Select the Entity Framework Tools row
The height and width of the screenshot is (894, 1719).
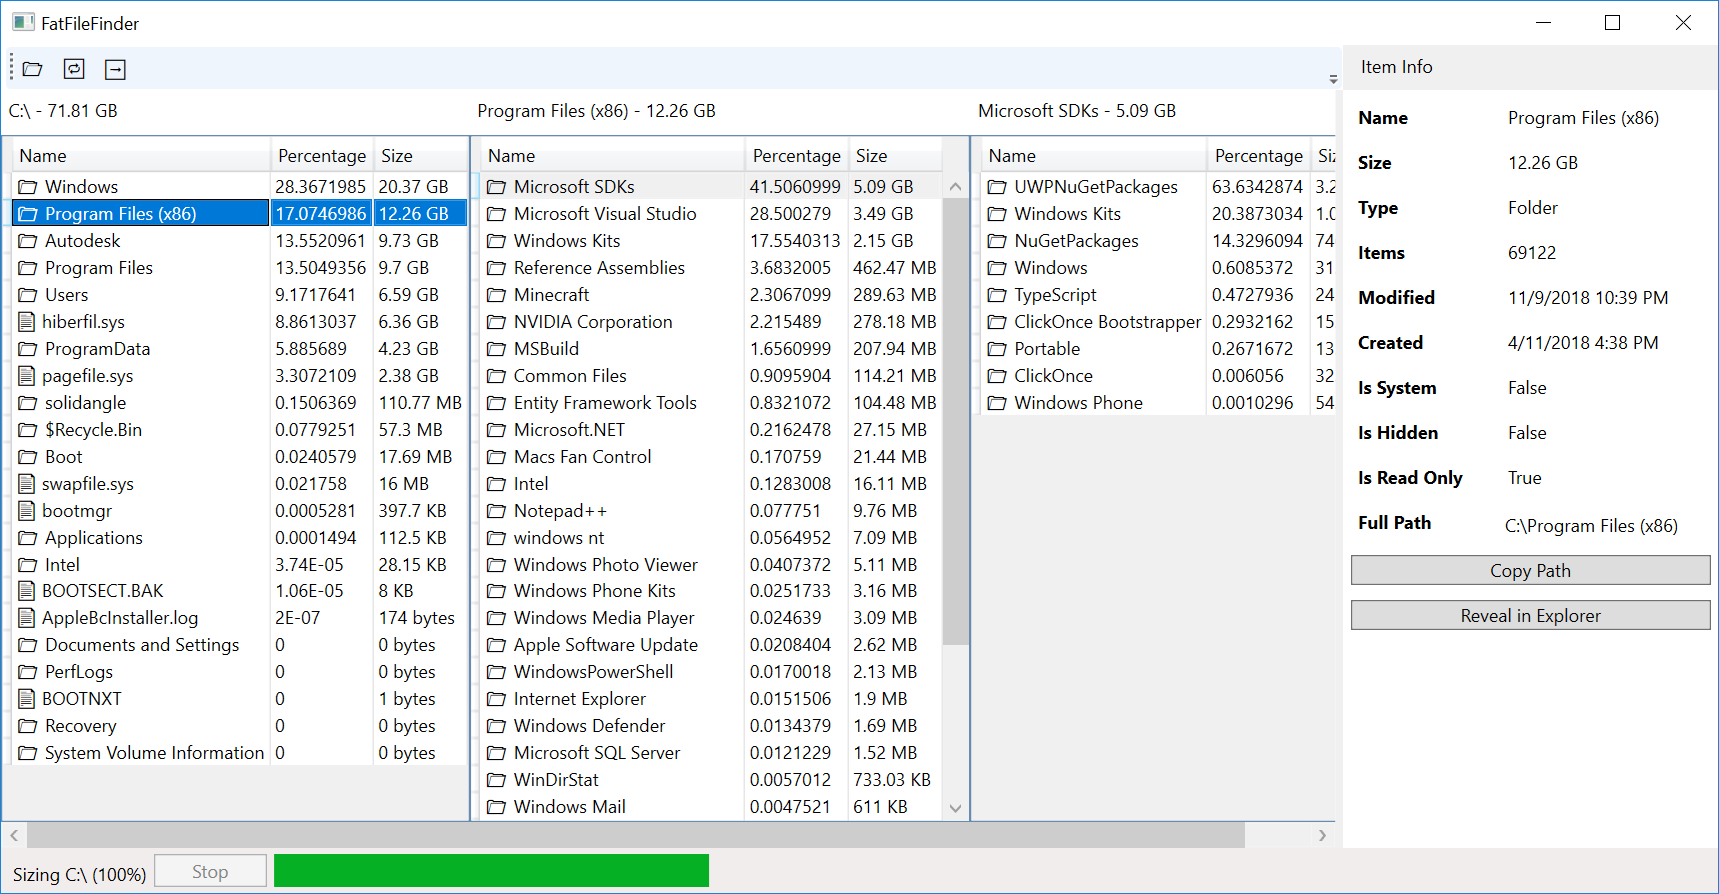point(712,403)
